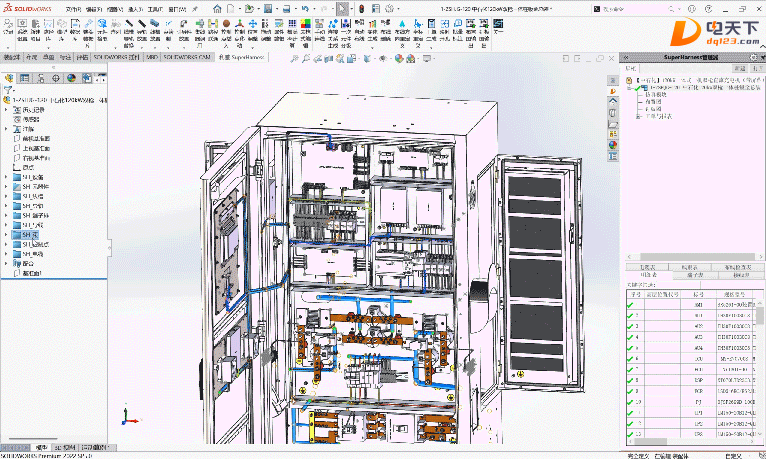Expand the Annotations node in the feature tree
766x459 pixels.
[6, 129]
